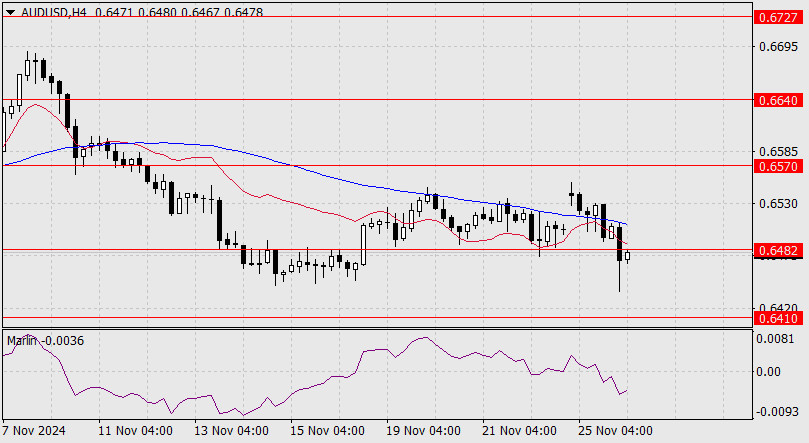Click the 15 Nov 04:00 time axis label
Screen dimensions: 809x443
point(327,431)
